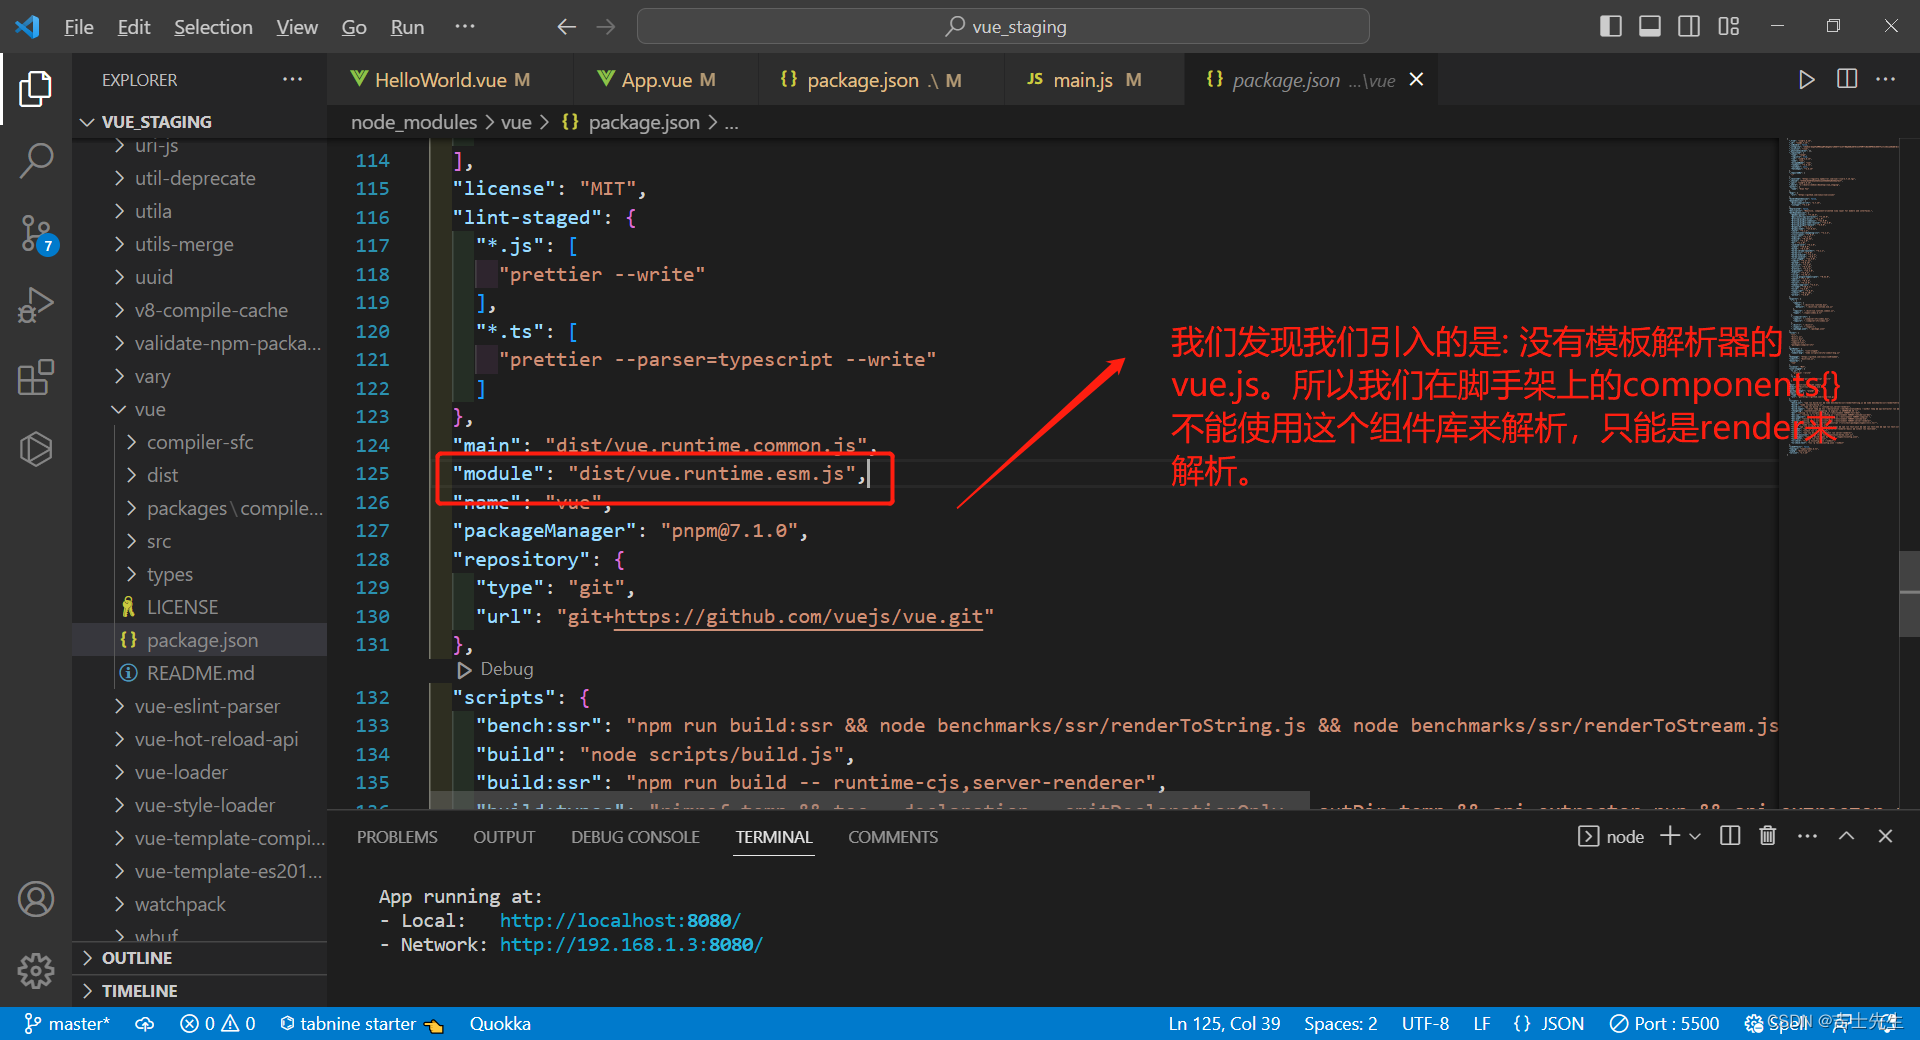1920x1040 pixels.
Task: Add a new terminal with plus icon
Action: coord(1669,836)
